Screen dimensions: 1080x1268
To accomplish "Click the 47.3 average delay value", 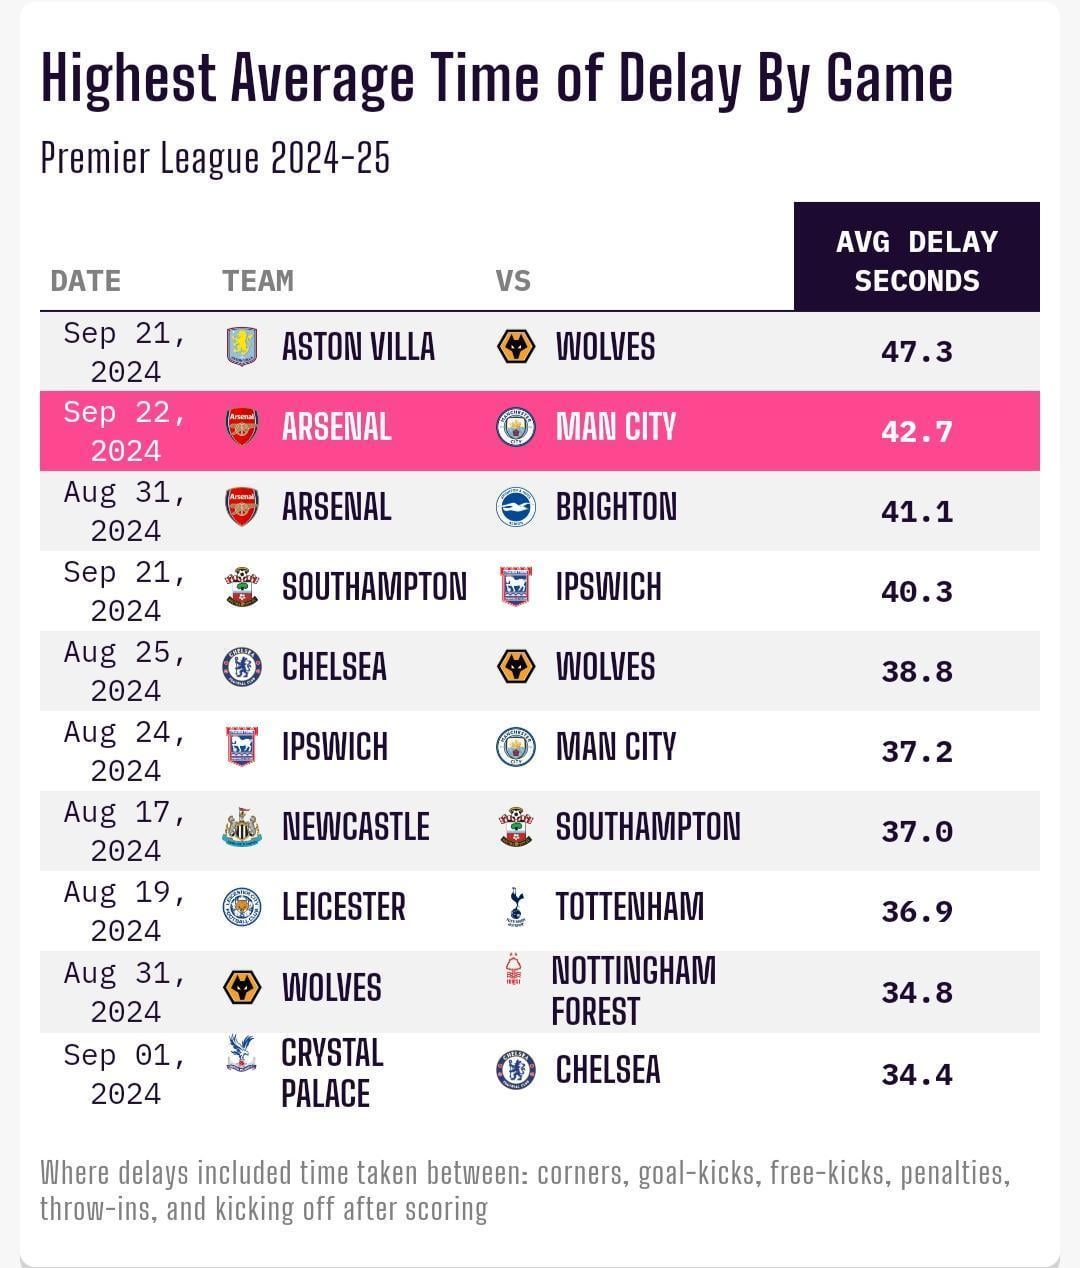I will pos(917,351).
